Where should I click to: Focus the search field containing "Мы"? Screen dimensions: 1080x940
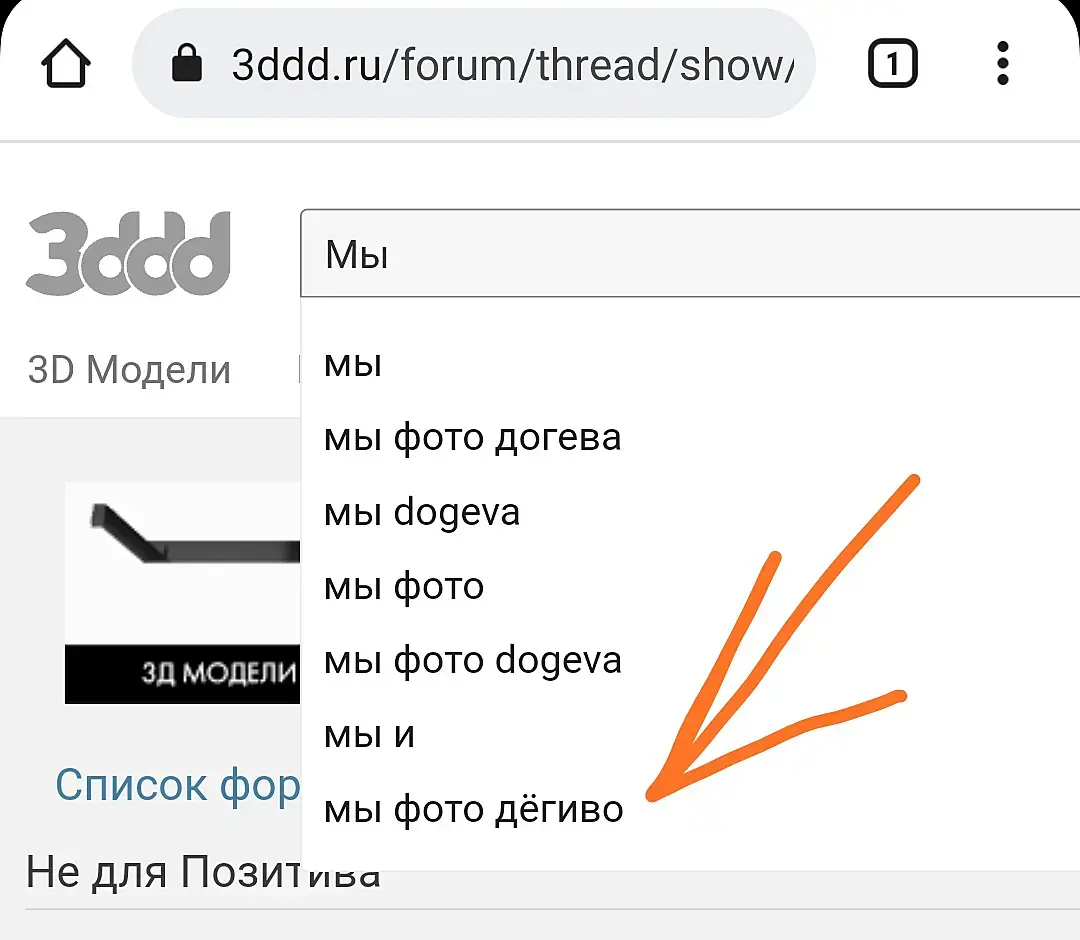pos(690,253)
